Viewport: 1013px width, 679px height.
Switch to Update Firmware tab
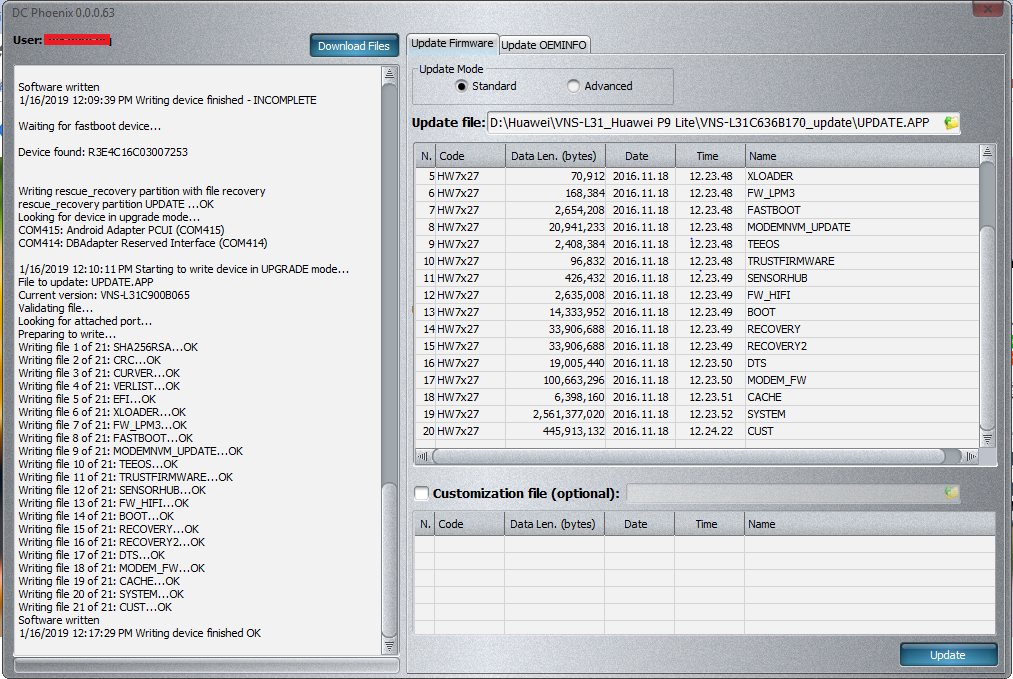click(452, 44)
